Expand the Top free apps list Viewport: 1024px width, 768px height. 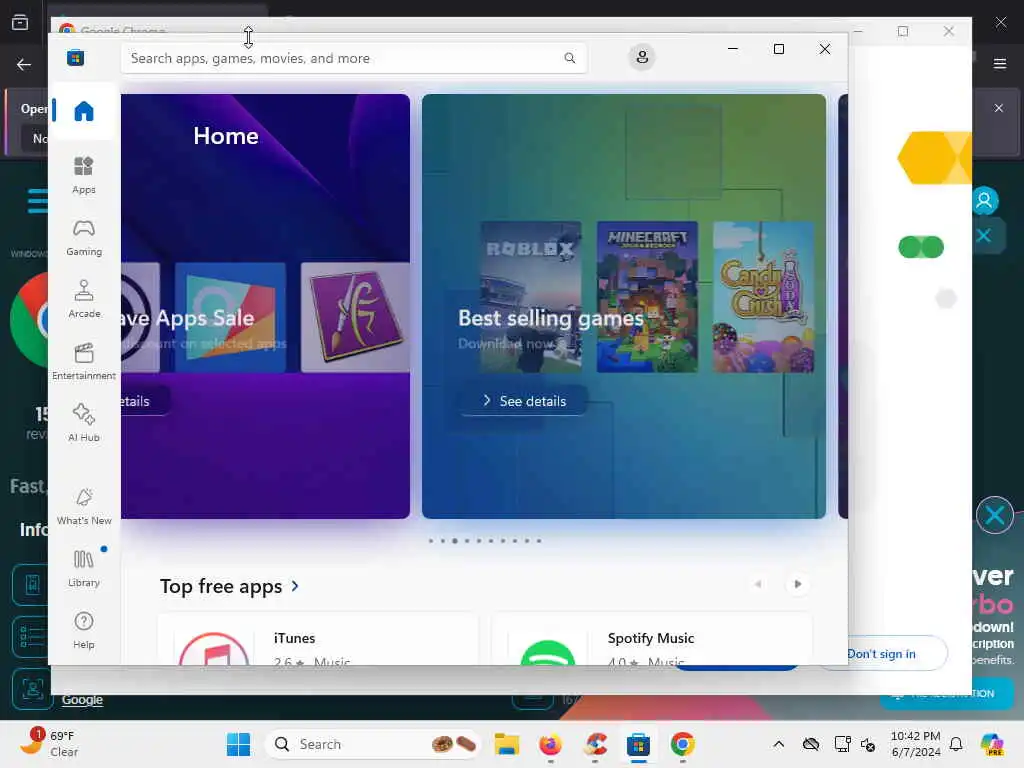[230, 586]
